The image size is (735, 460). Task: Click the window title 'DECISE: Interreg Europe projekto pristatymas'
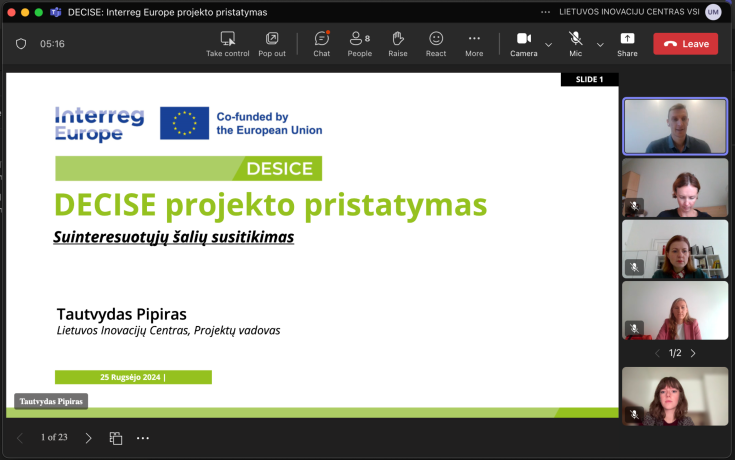(x=167, y=12)
